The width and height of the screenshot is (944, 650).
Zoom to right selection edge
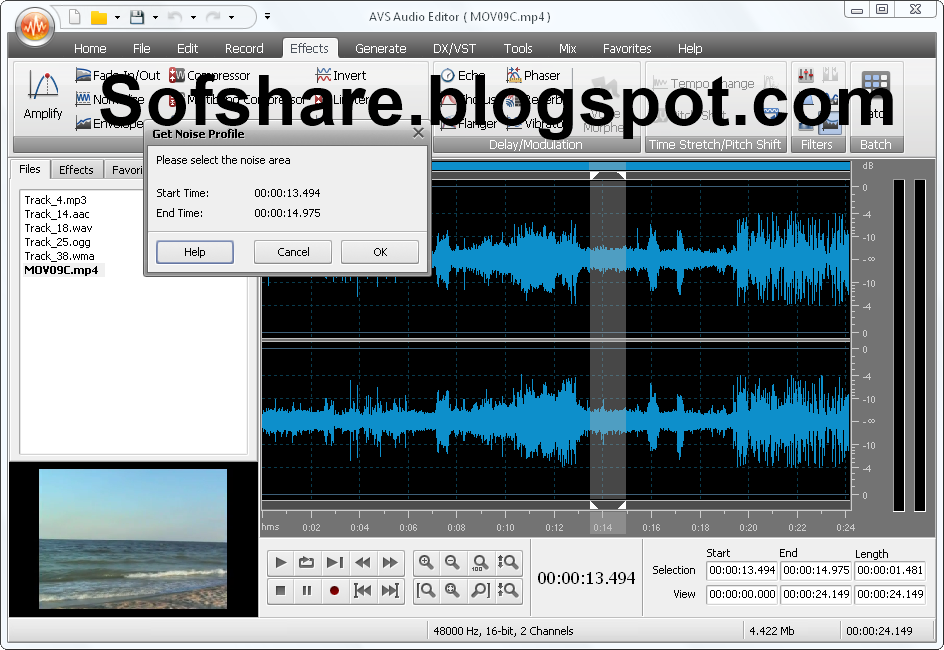[x=480, y=590]
